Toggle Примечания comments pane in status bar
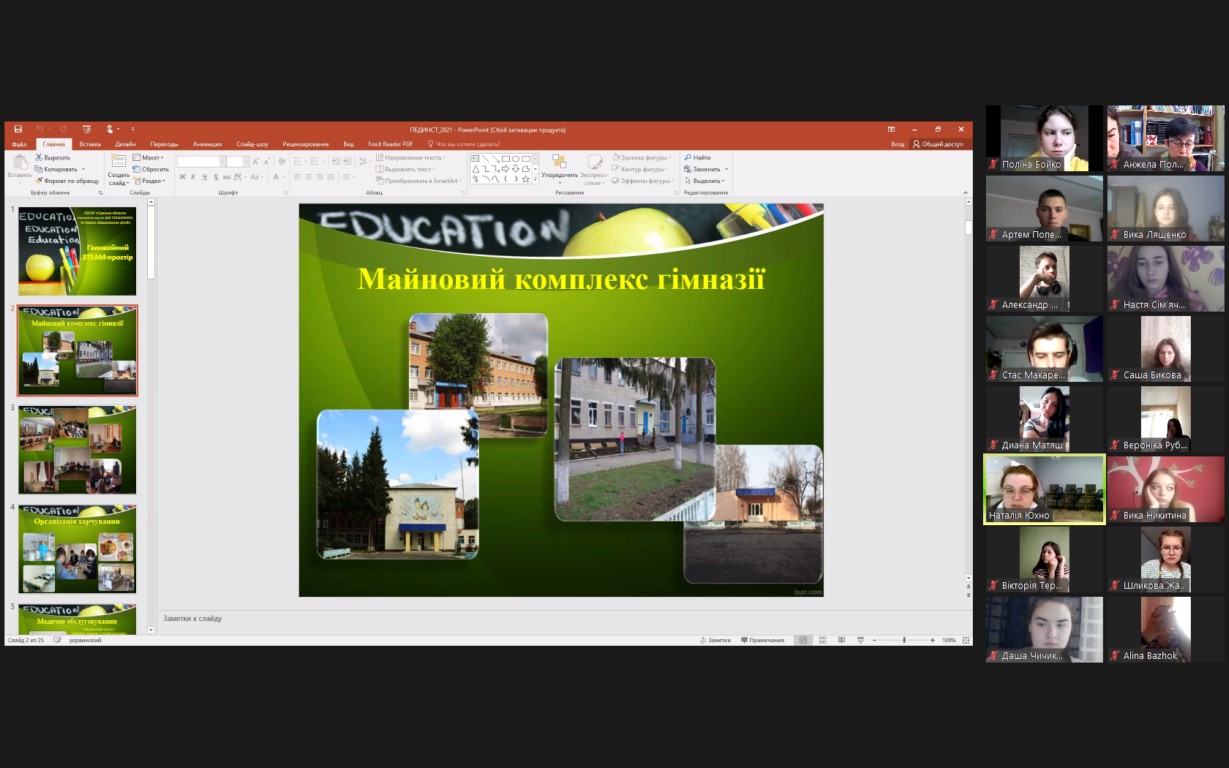Image resolution: width=1229 pixels, height=768 pixels. coord(763,640)
